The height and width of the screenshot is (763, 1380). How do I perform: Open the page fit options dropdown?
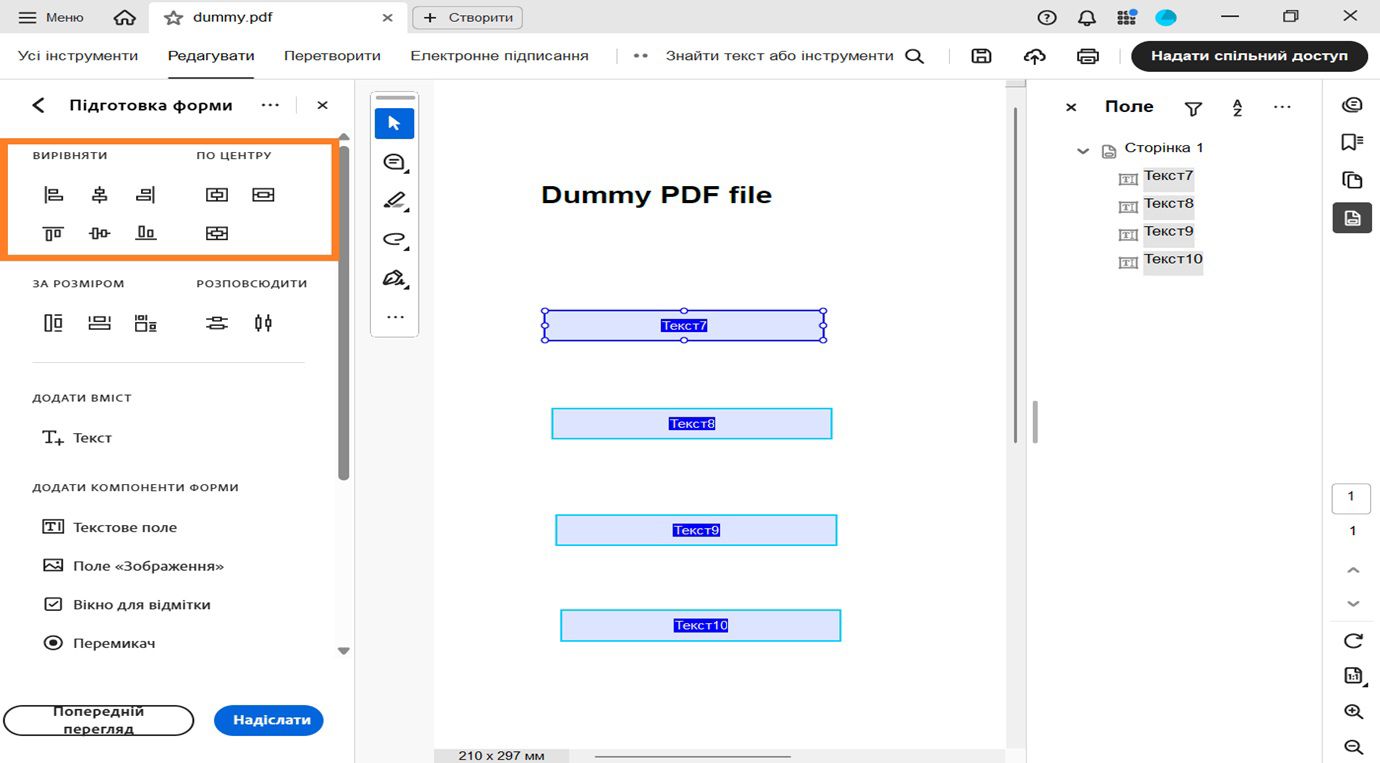1353,676
